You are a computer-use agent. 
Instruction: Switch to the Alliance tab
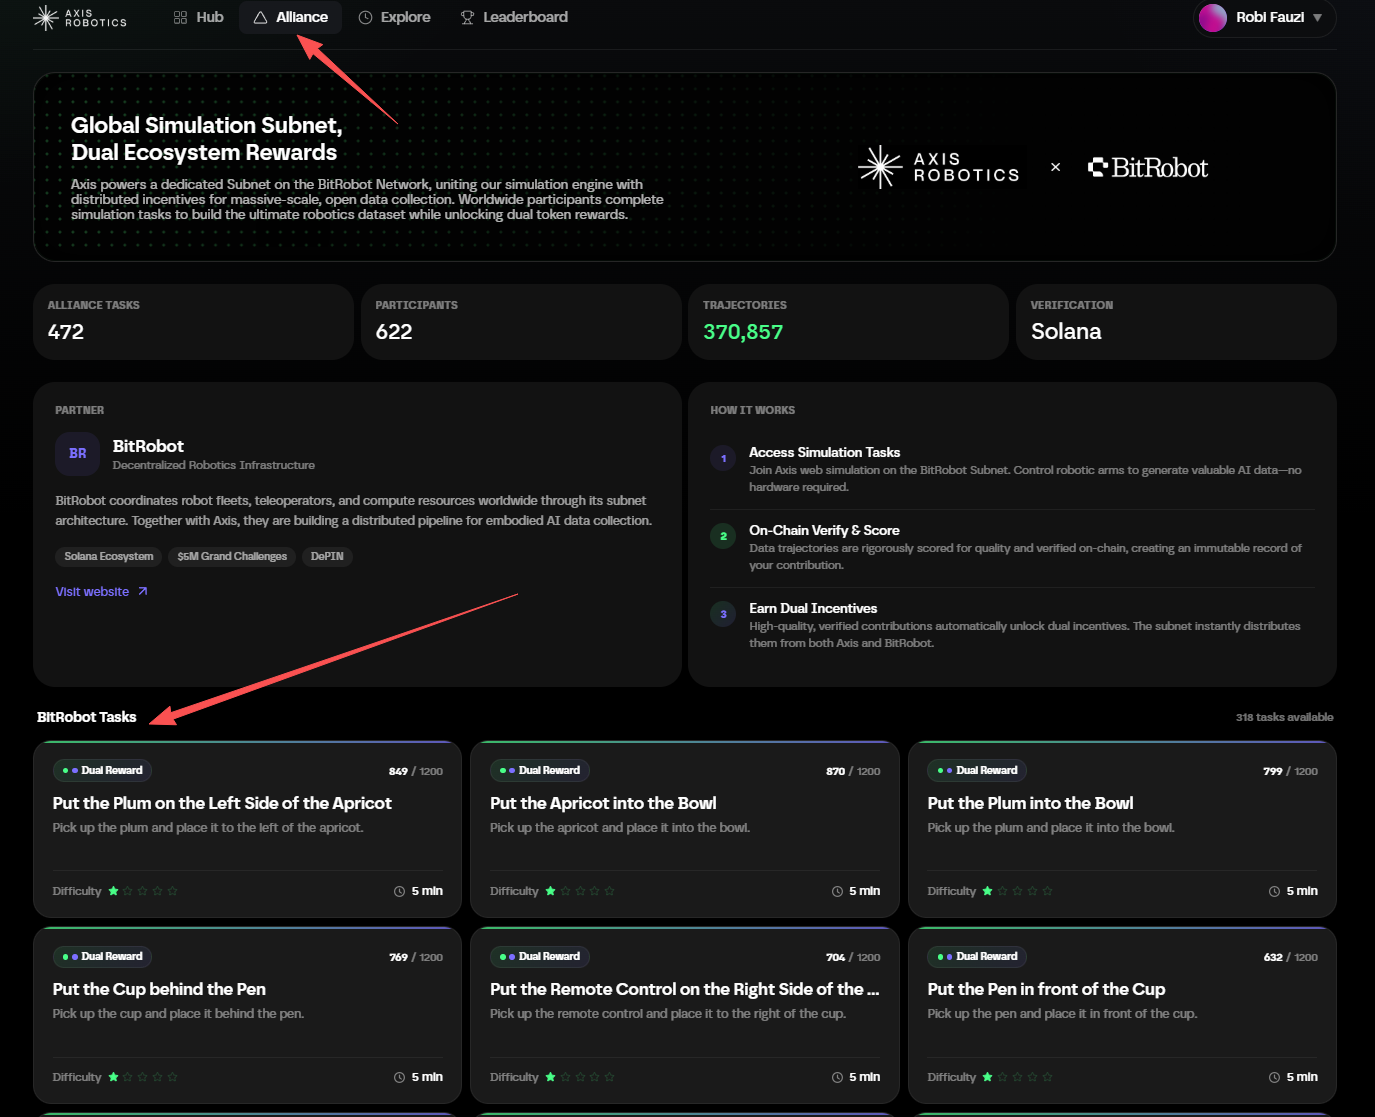(290, 17)
